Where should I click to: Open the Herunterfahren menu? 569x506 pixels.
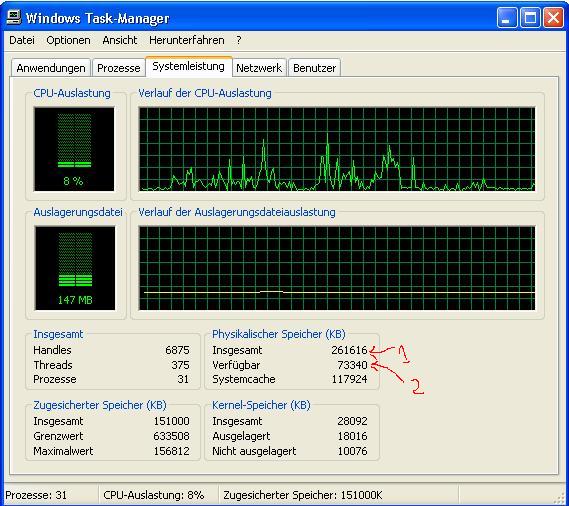pyautogui.click(x=187, y=40)
